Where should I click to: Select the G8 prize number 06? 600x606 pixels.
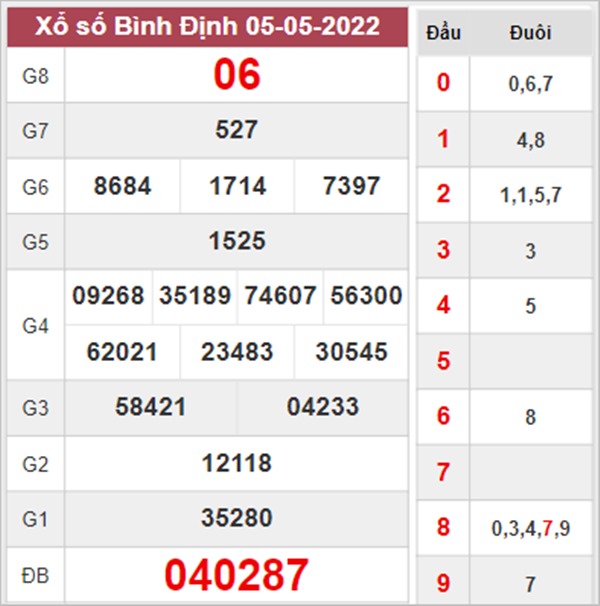click(x=237, y=74)
